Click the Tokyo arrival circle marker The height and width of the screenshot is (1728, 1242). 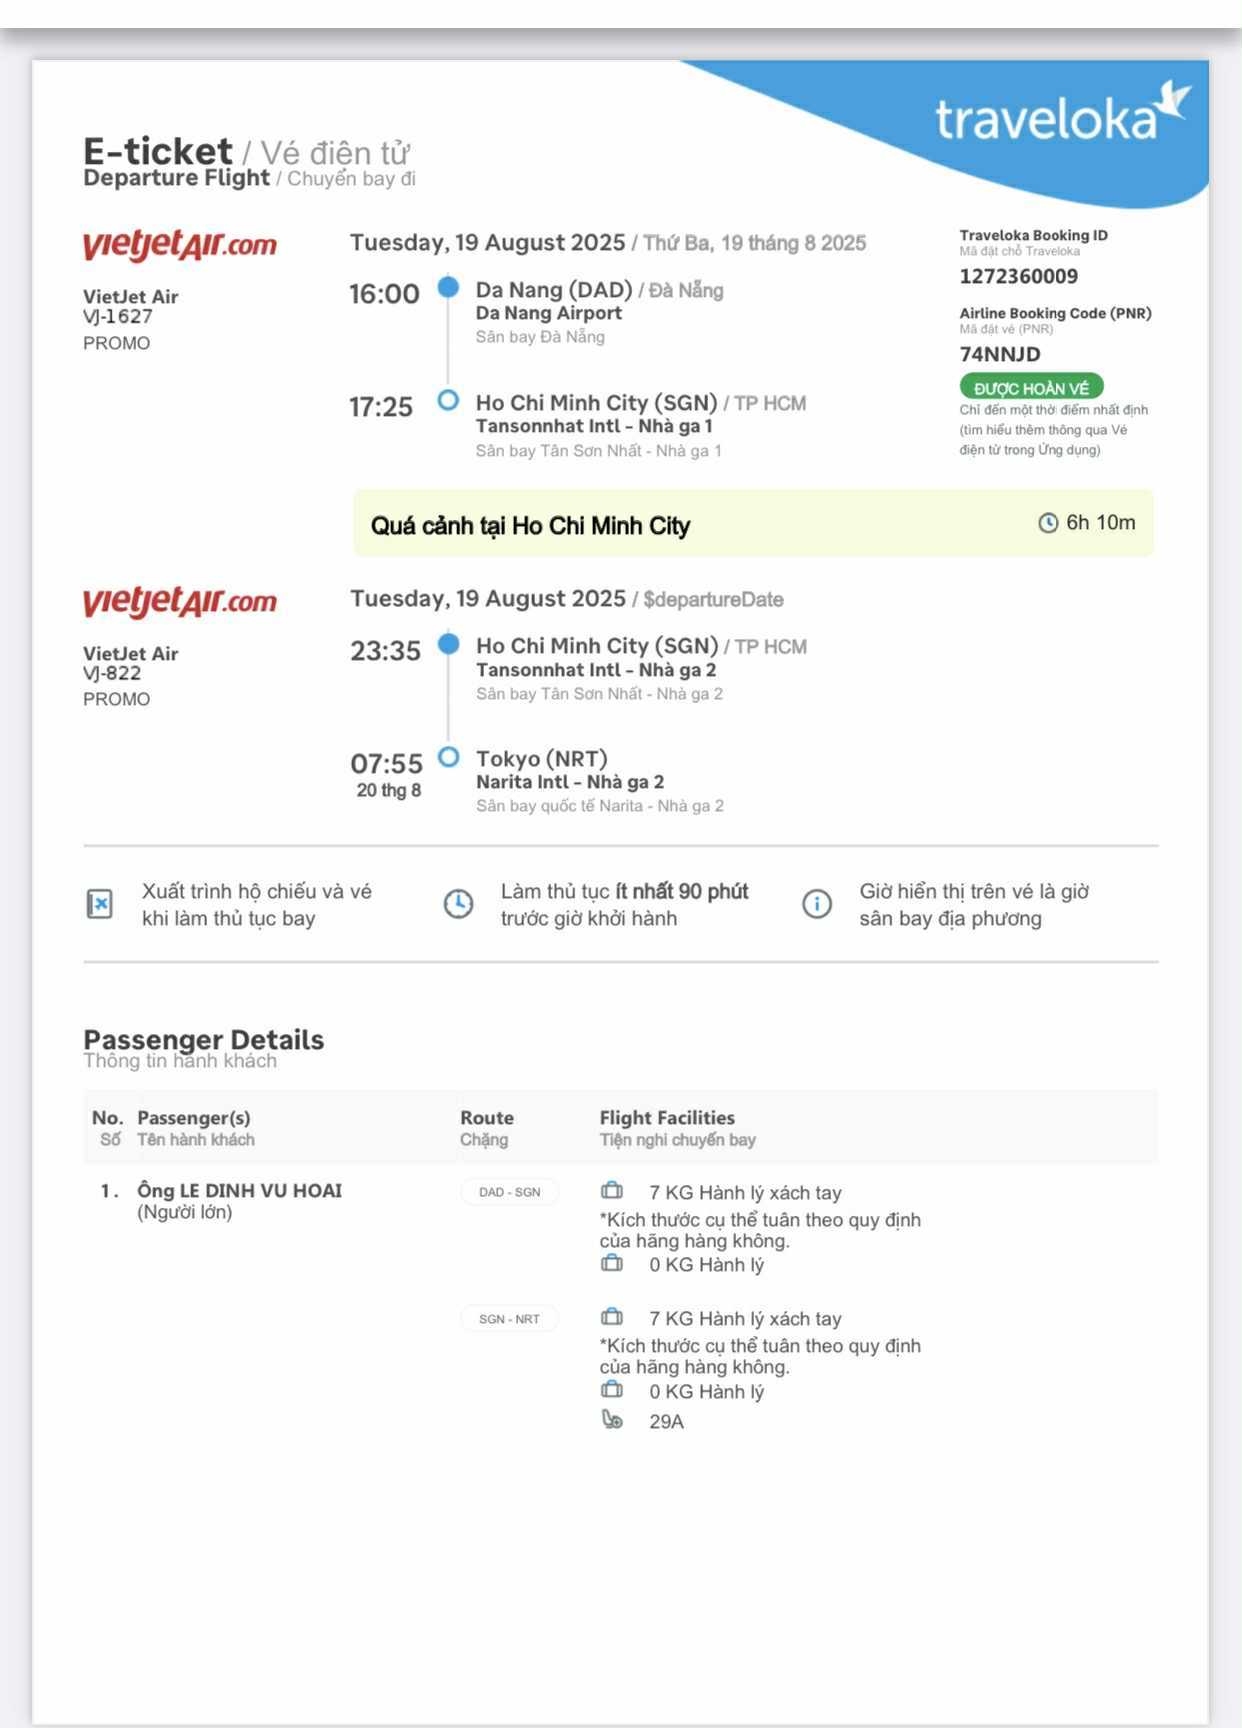pyautogui.click(x=449, y=757)
